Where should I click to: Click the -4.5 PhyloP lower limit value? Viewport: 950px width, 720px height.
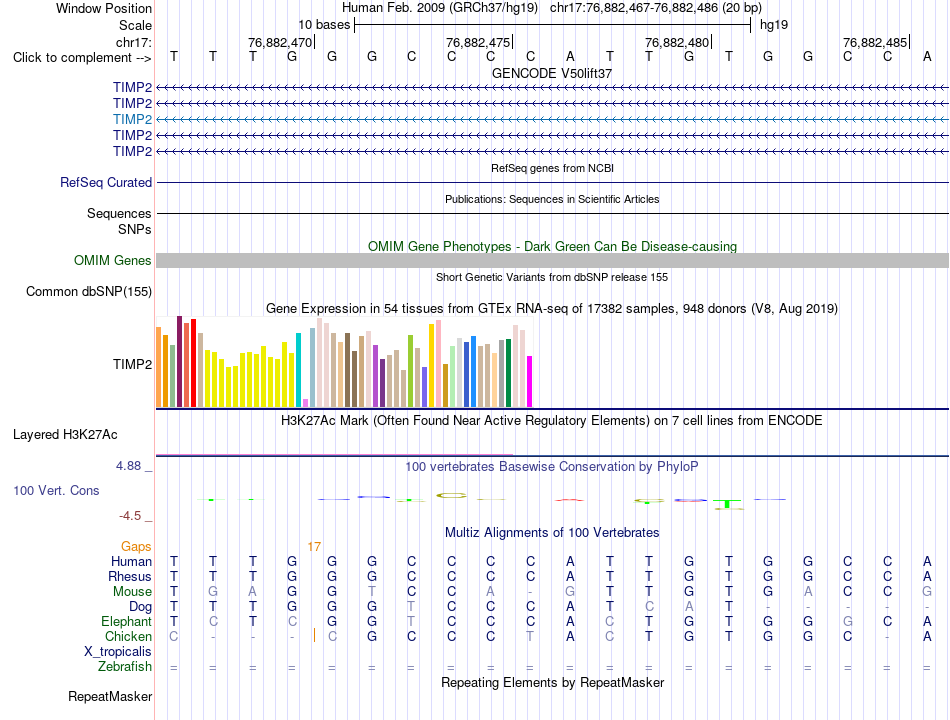[130, 516]
